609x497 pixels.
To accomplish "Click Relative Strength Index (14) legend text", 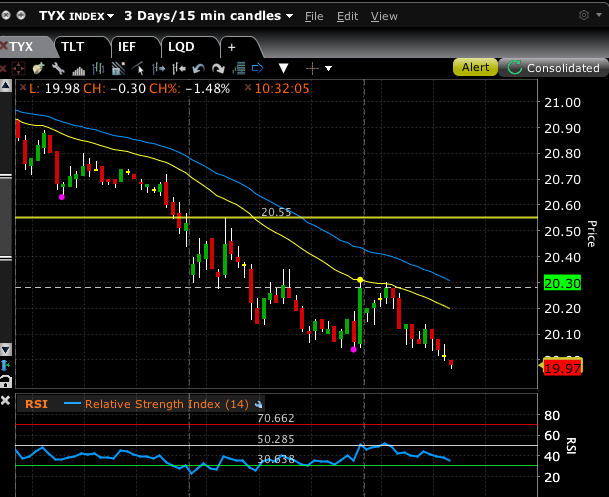I will [x=167, y=404].
